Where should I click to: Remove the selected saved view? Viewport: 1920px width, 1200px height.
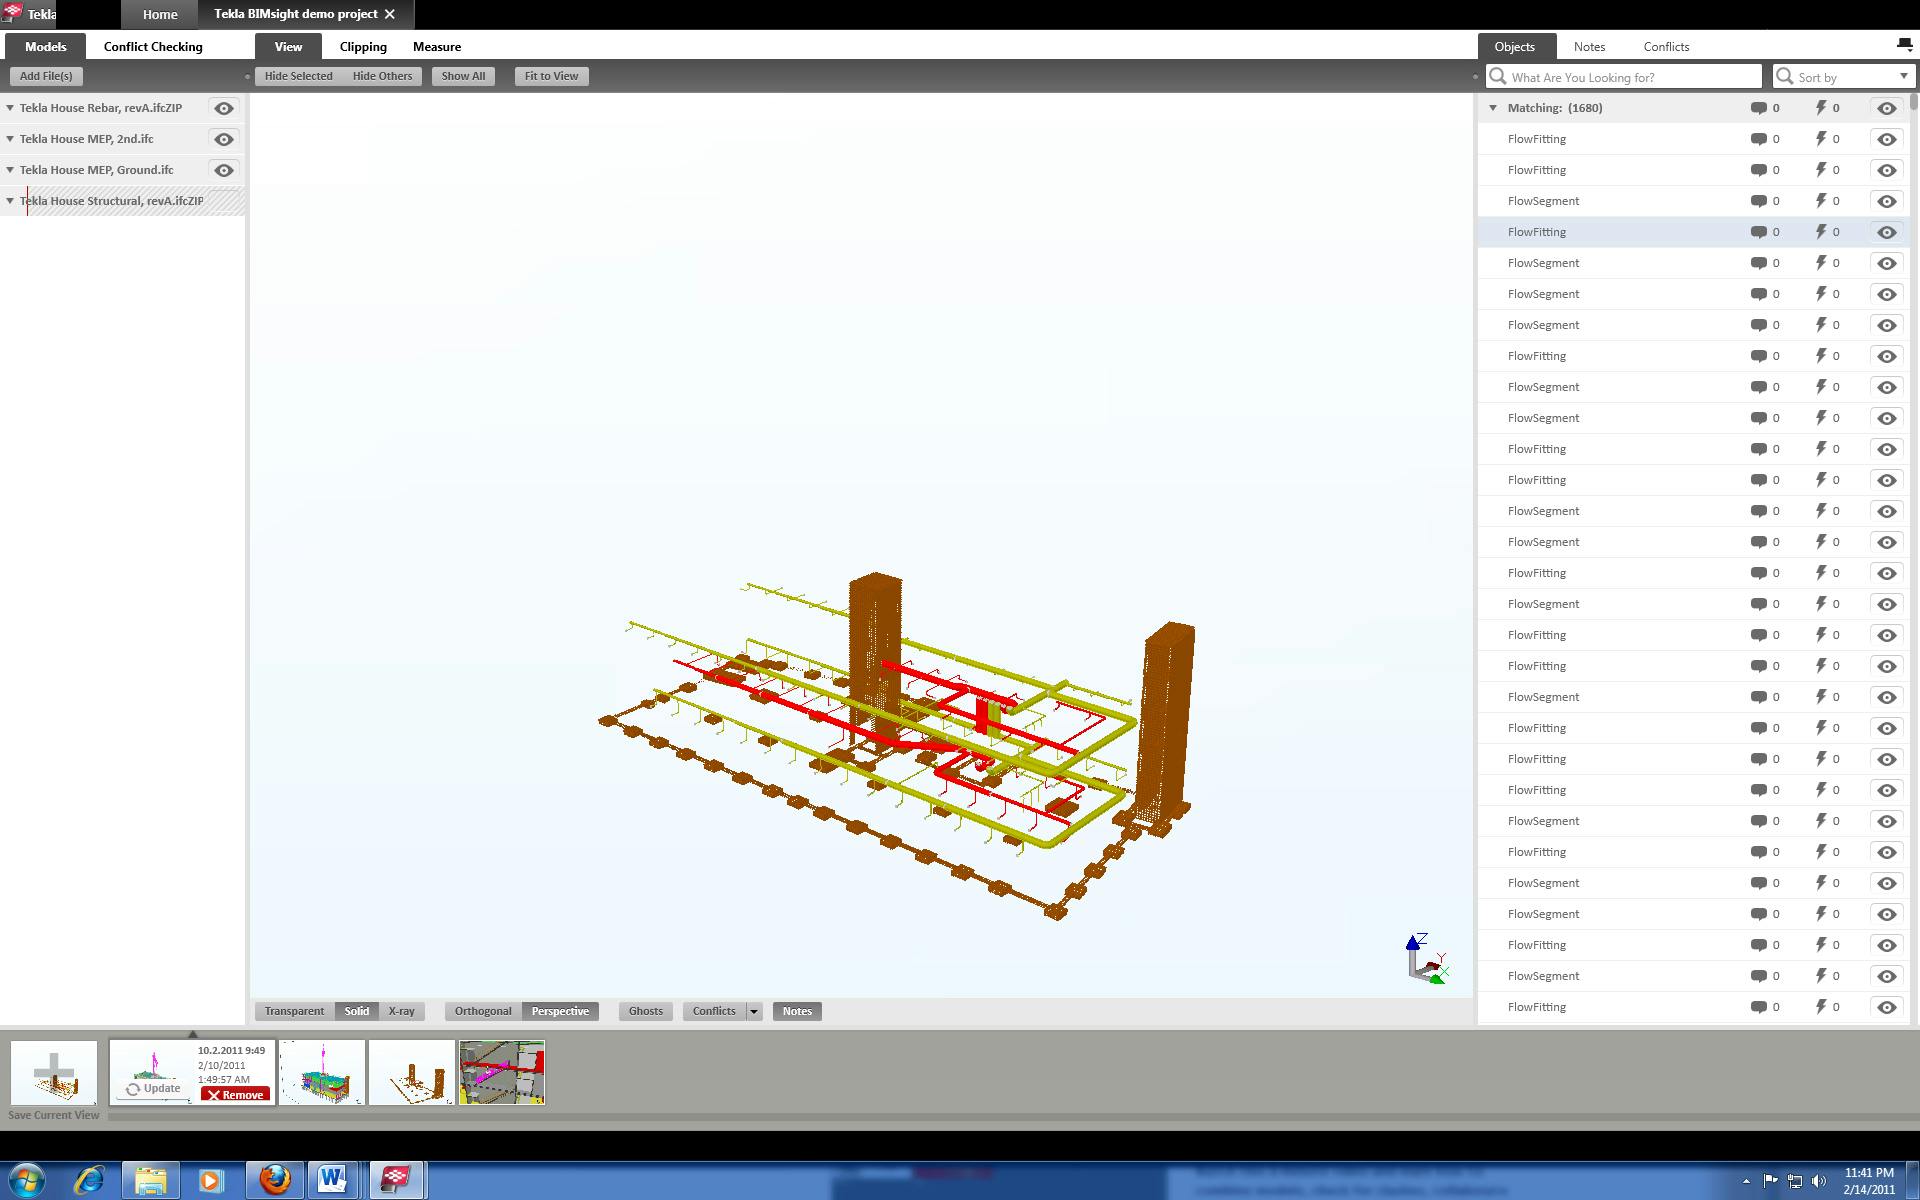[x=236, y=1095]
